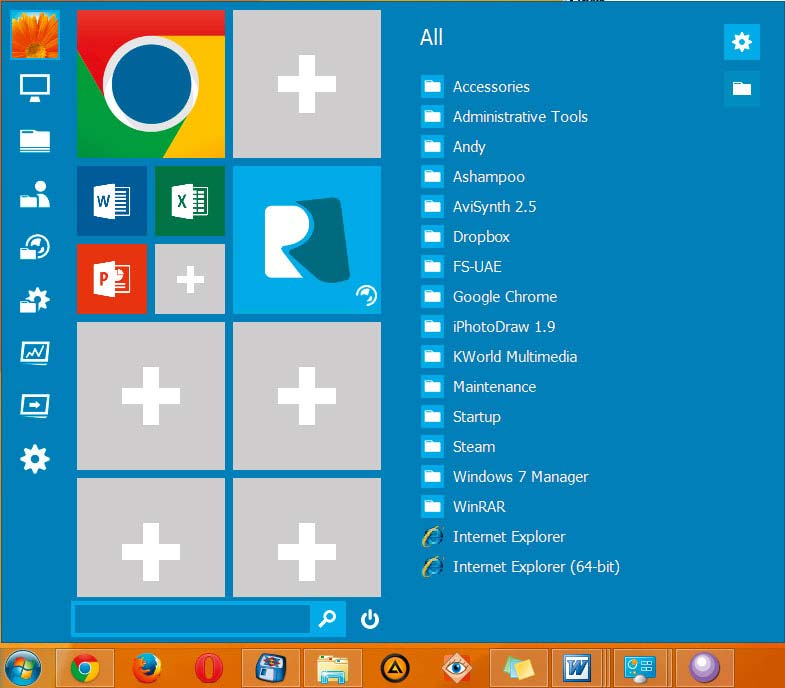
Task: Open the folder-with-gear sidebar icon
Action: pyautogui.click(x=35, y=300)
